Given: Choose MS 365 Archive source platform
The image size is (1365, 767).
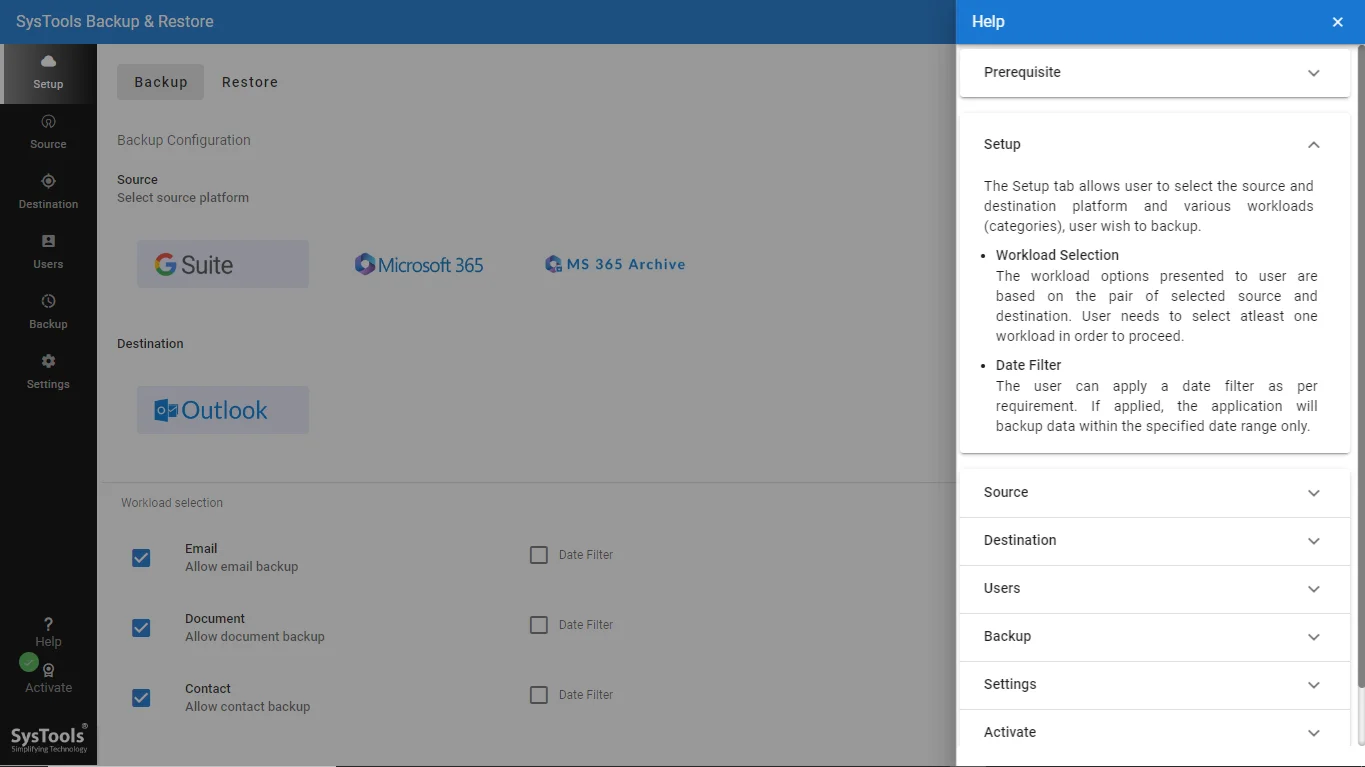Looking at the screenshot, I should pos(615,264).
